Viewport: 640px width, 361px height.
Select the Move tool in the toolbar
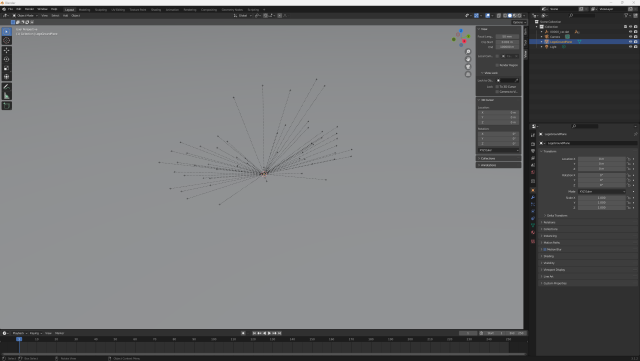coord(7,50)
